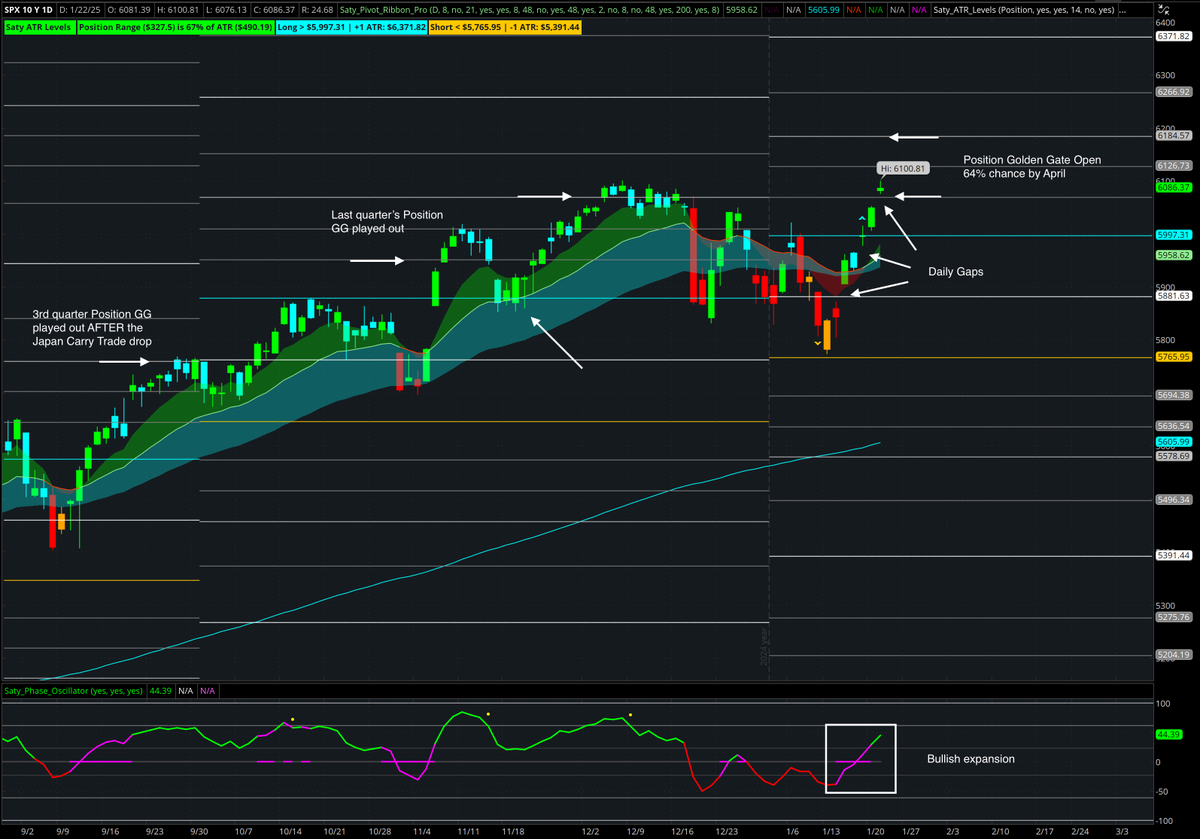This screenshot has height=839, width=1200.
Task: Click the 6184.57 price axis label
Action: pyautogui.click(x=1173, y=135)
